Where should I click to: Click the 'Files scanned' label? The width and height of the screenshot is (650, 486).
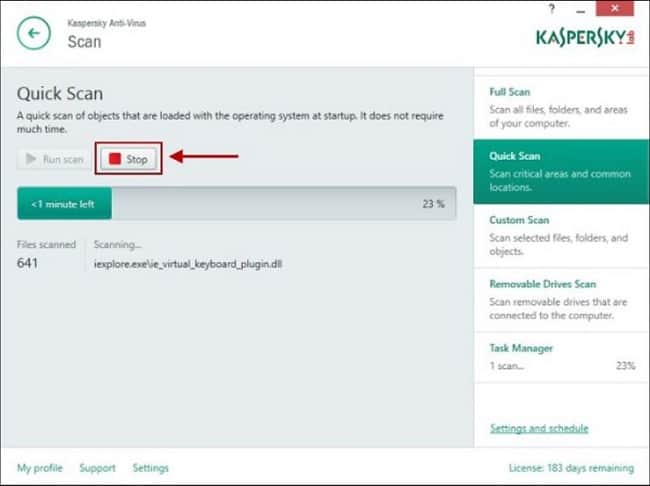coord(46,244)
